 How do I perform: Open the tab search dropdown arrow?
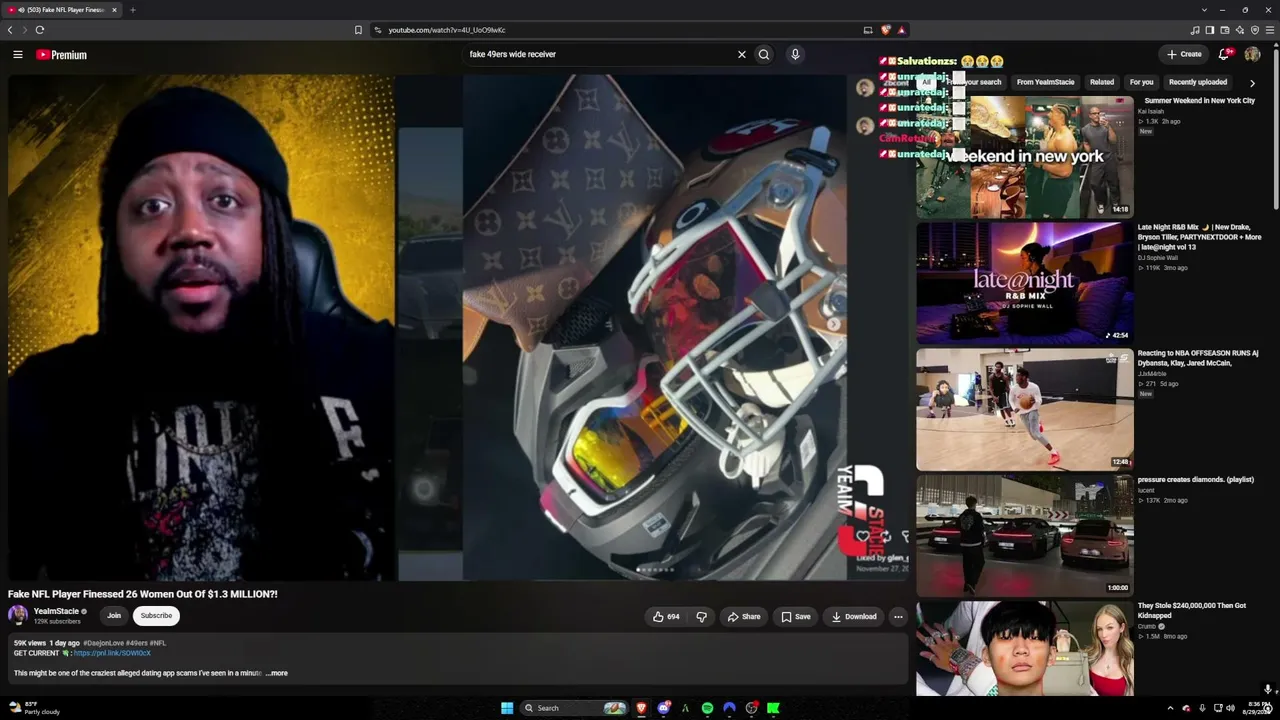coord(1205,10)
